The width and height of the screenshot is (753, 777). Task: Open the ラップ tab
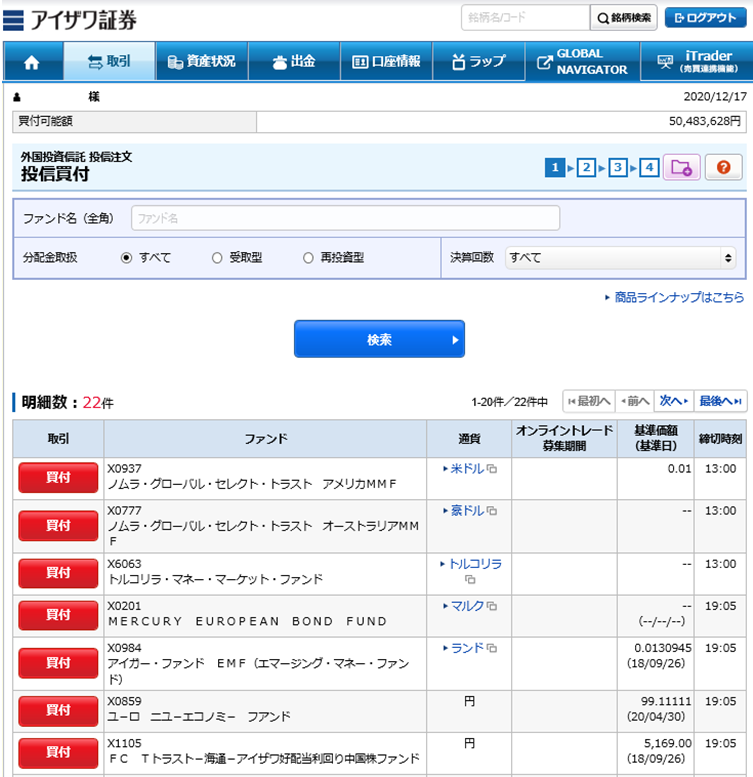479,61
